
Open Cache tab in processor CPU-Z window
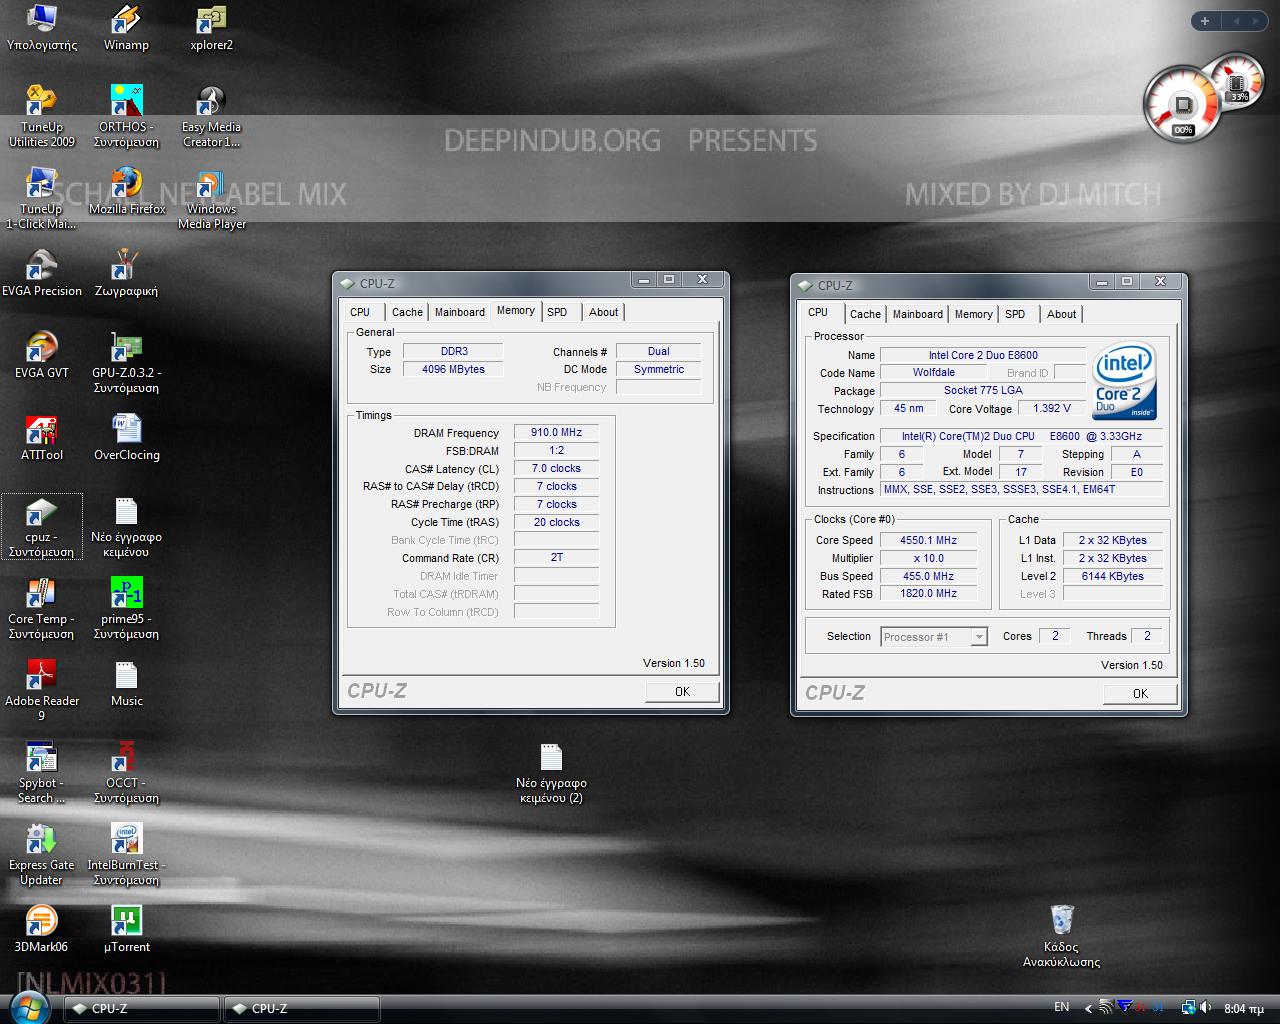click(865, 314)
